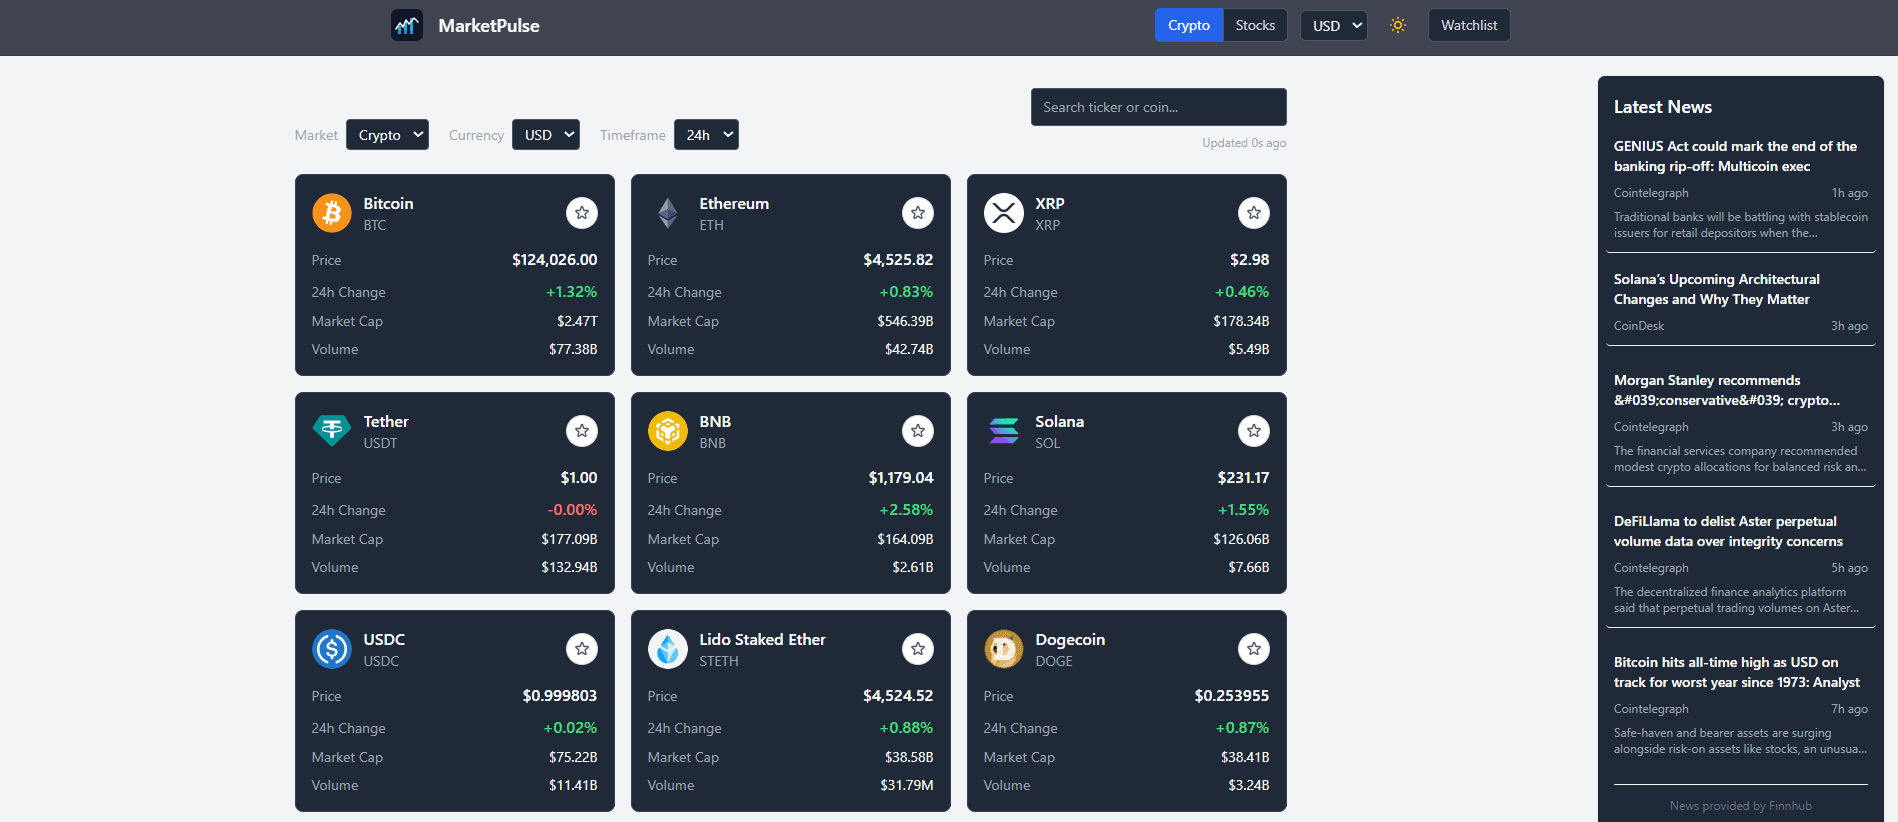Image resolution: width=1898 pixels, height=822 pixels.
Task: Open the Currency filter dropdown
Action: pos(546,135)
